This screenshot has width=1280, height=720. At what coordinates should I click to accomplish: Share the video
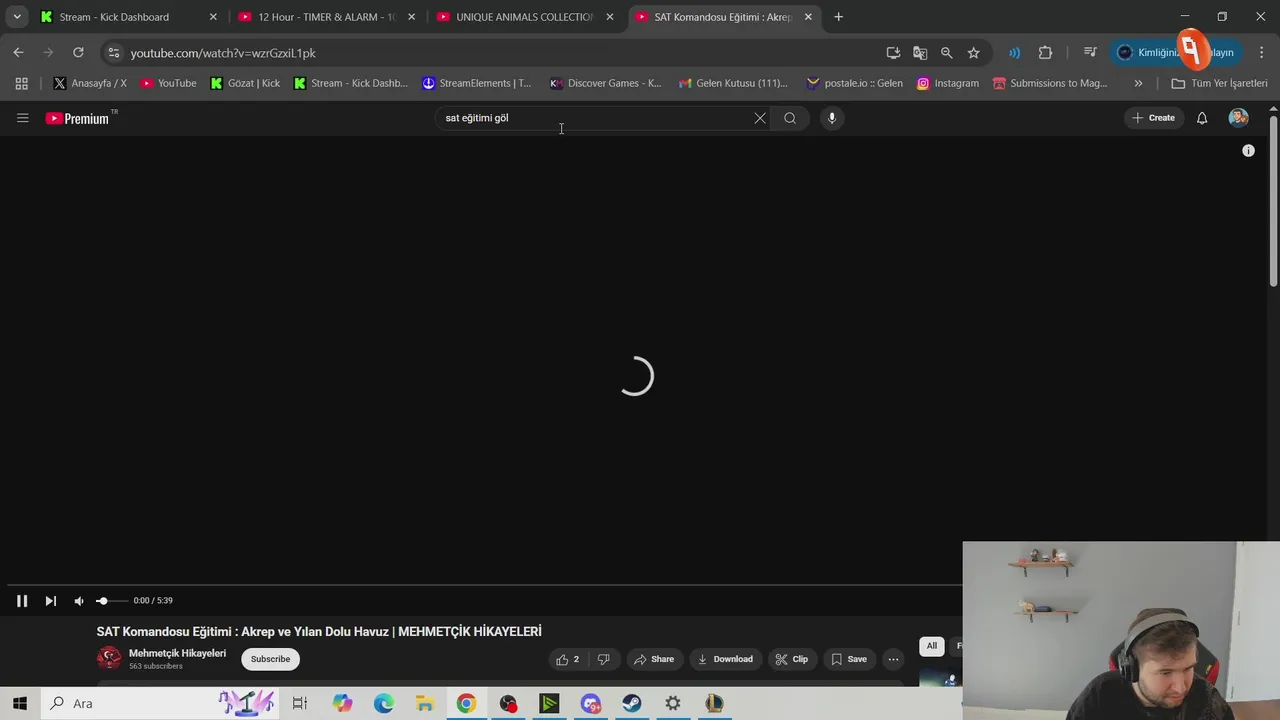point(654,659)
